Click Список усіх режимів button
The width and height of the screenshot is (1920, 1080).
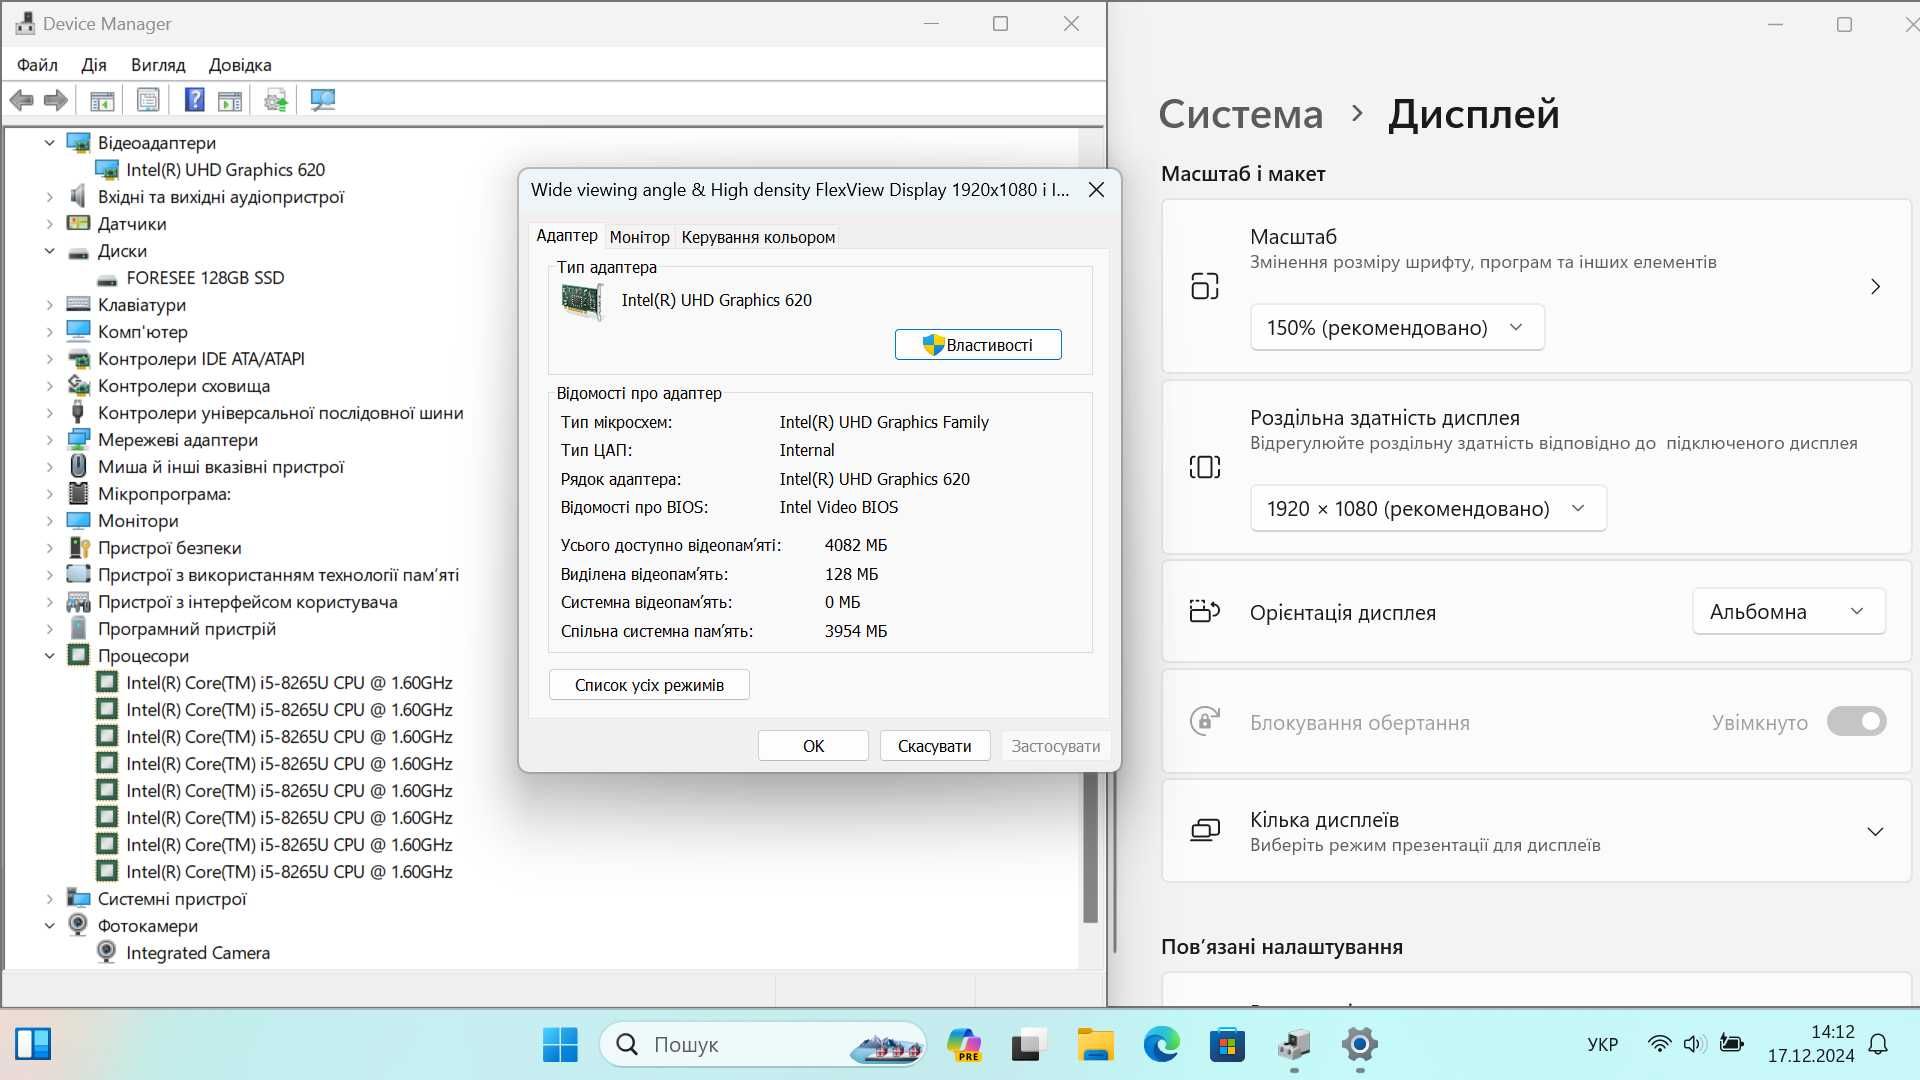[x=649, y=685]
